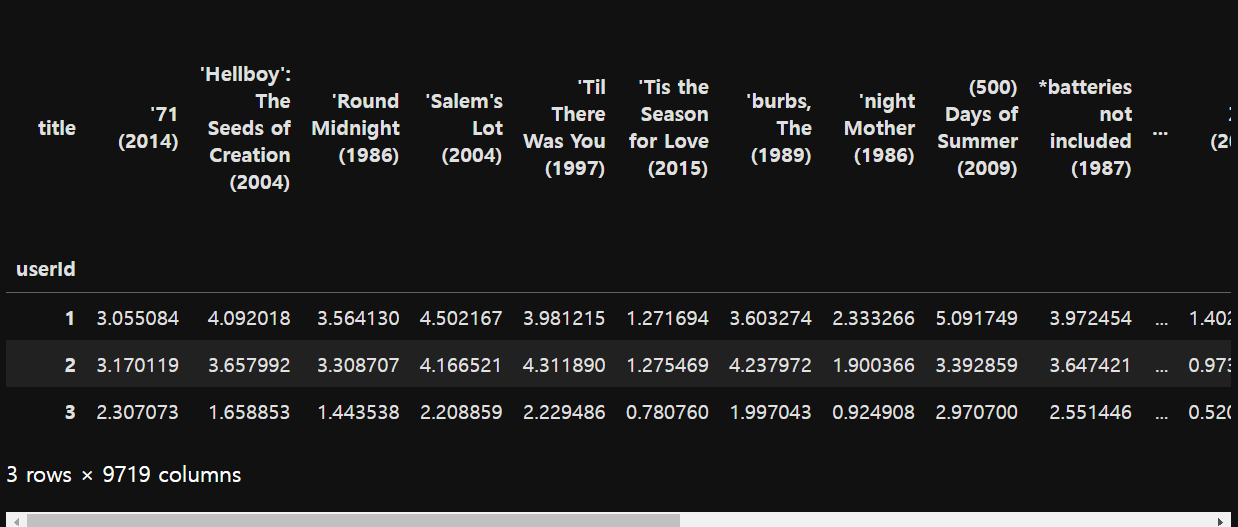The height and width of the screenshot is (527, 1238).
Task: Click cell value 5.091749
Action: coord(976,319)
